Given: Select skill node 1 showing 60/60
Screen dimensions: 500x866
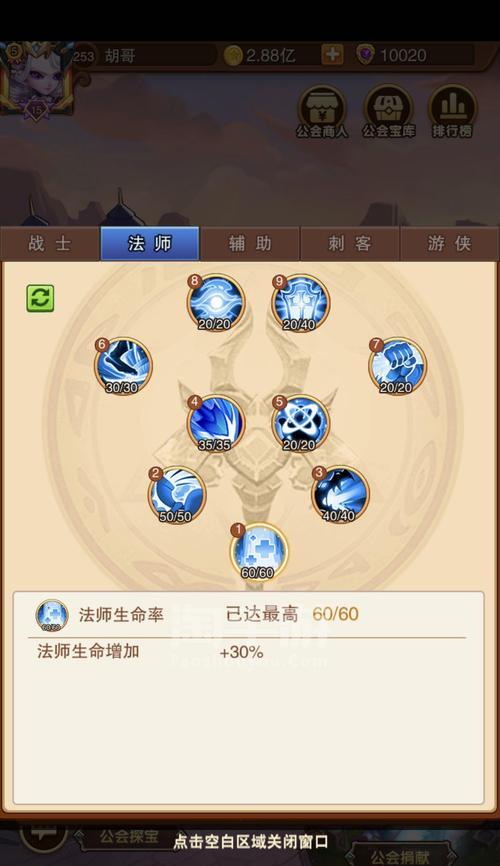Looking at the screenshot, I should point(259,551).
